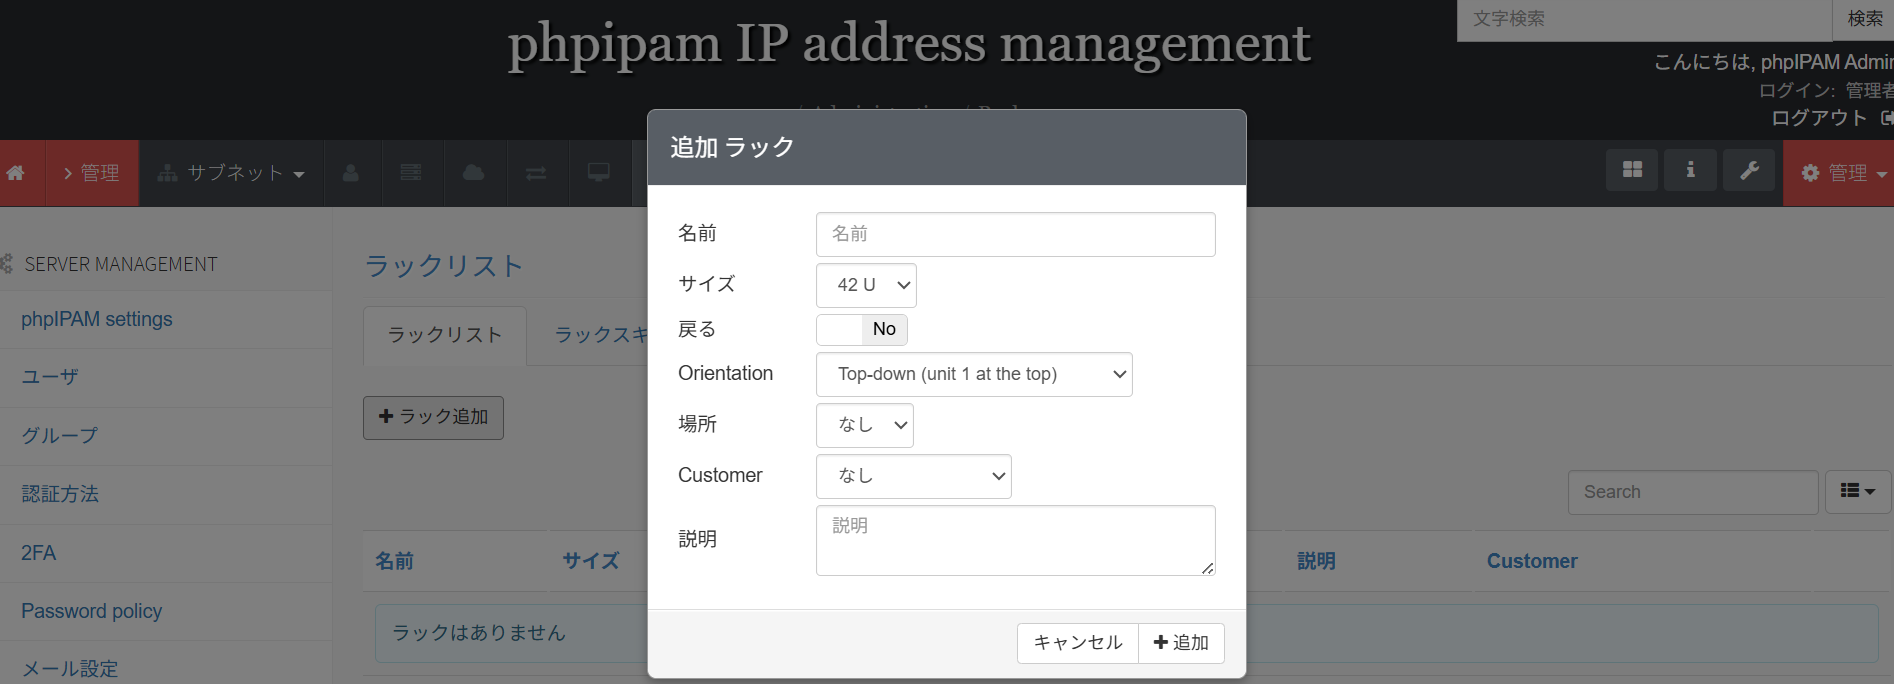The width and height of the screenshot is (1894, 684).
Task: Open 2FA in sidebar
Action: (x=39, y=553)
